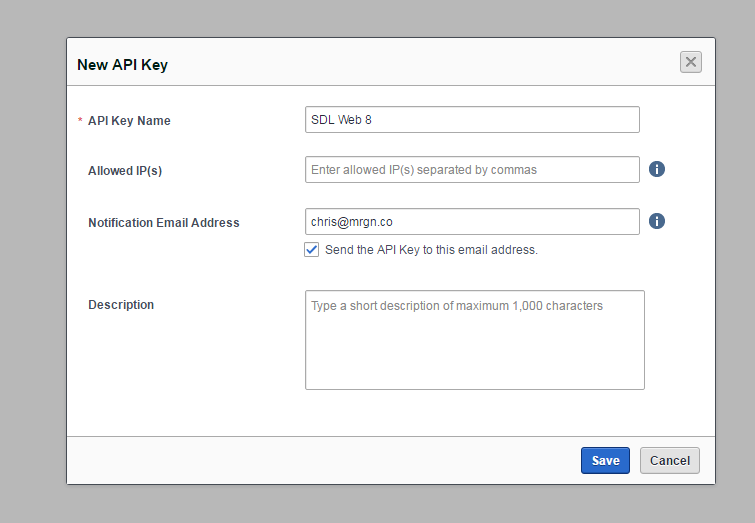Screen dimensions: 755x523
Task: Focus the API Key Name input field
Action: [x=472, y=120]
